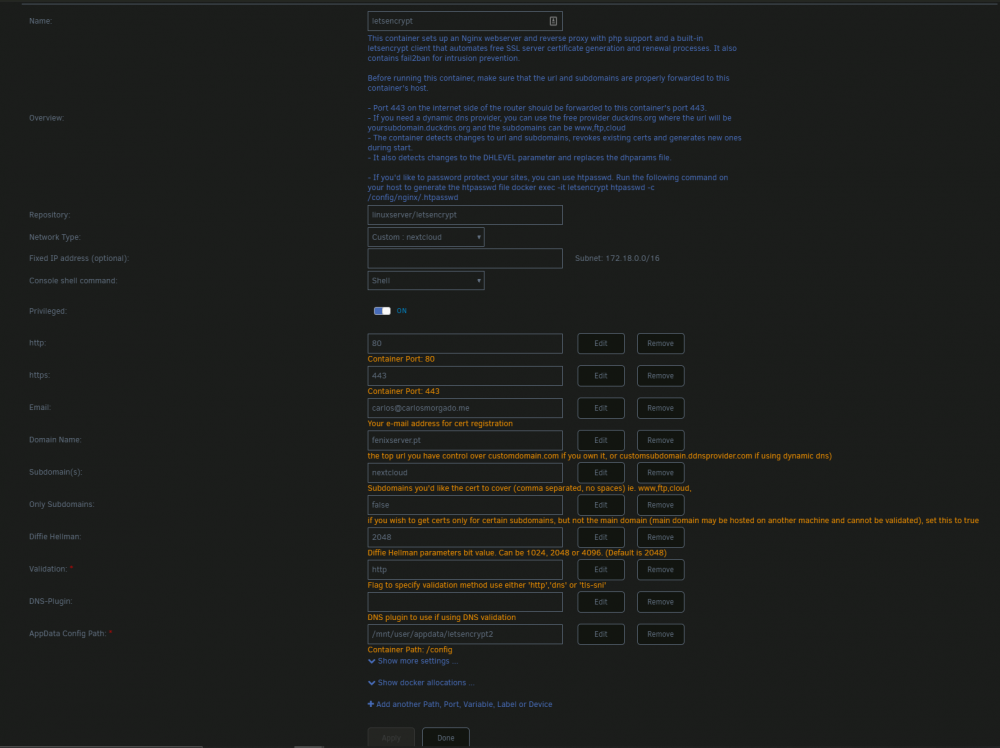The width and height of the screenshot is (1000, 748).
Task: Toggle the Privileged switch off
Action: coord(382,311)
